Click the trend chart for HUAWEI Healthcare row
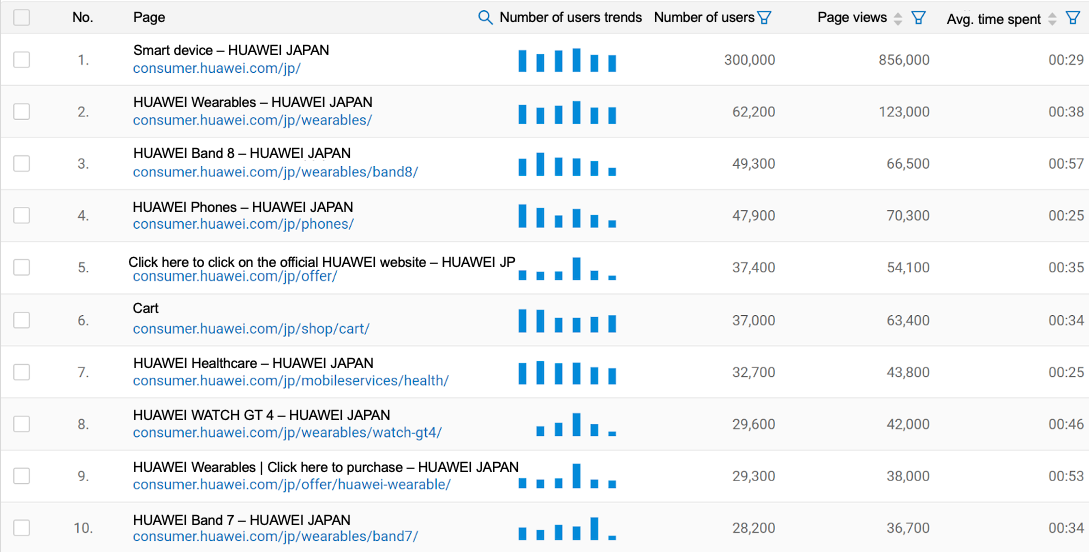This screenshot has width=1089, height=552. pos(567,373)
